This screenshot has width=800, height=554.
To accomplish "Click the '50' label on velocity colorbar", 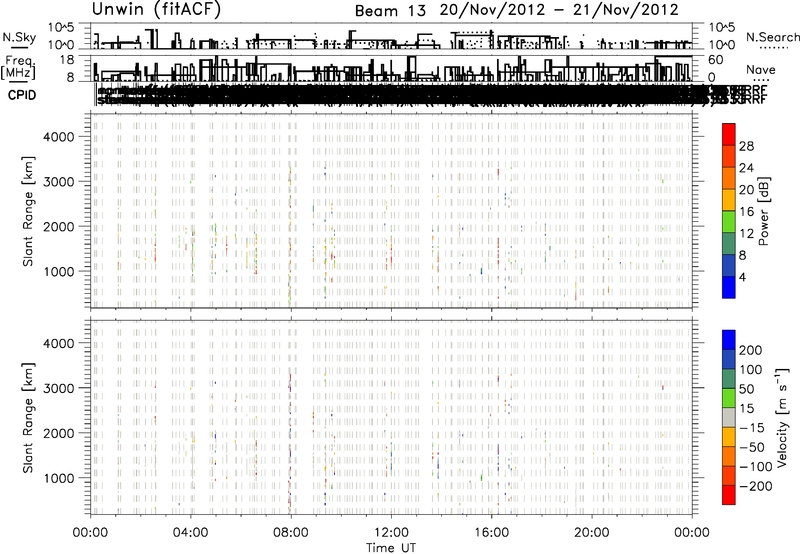I will coord(746,389).
